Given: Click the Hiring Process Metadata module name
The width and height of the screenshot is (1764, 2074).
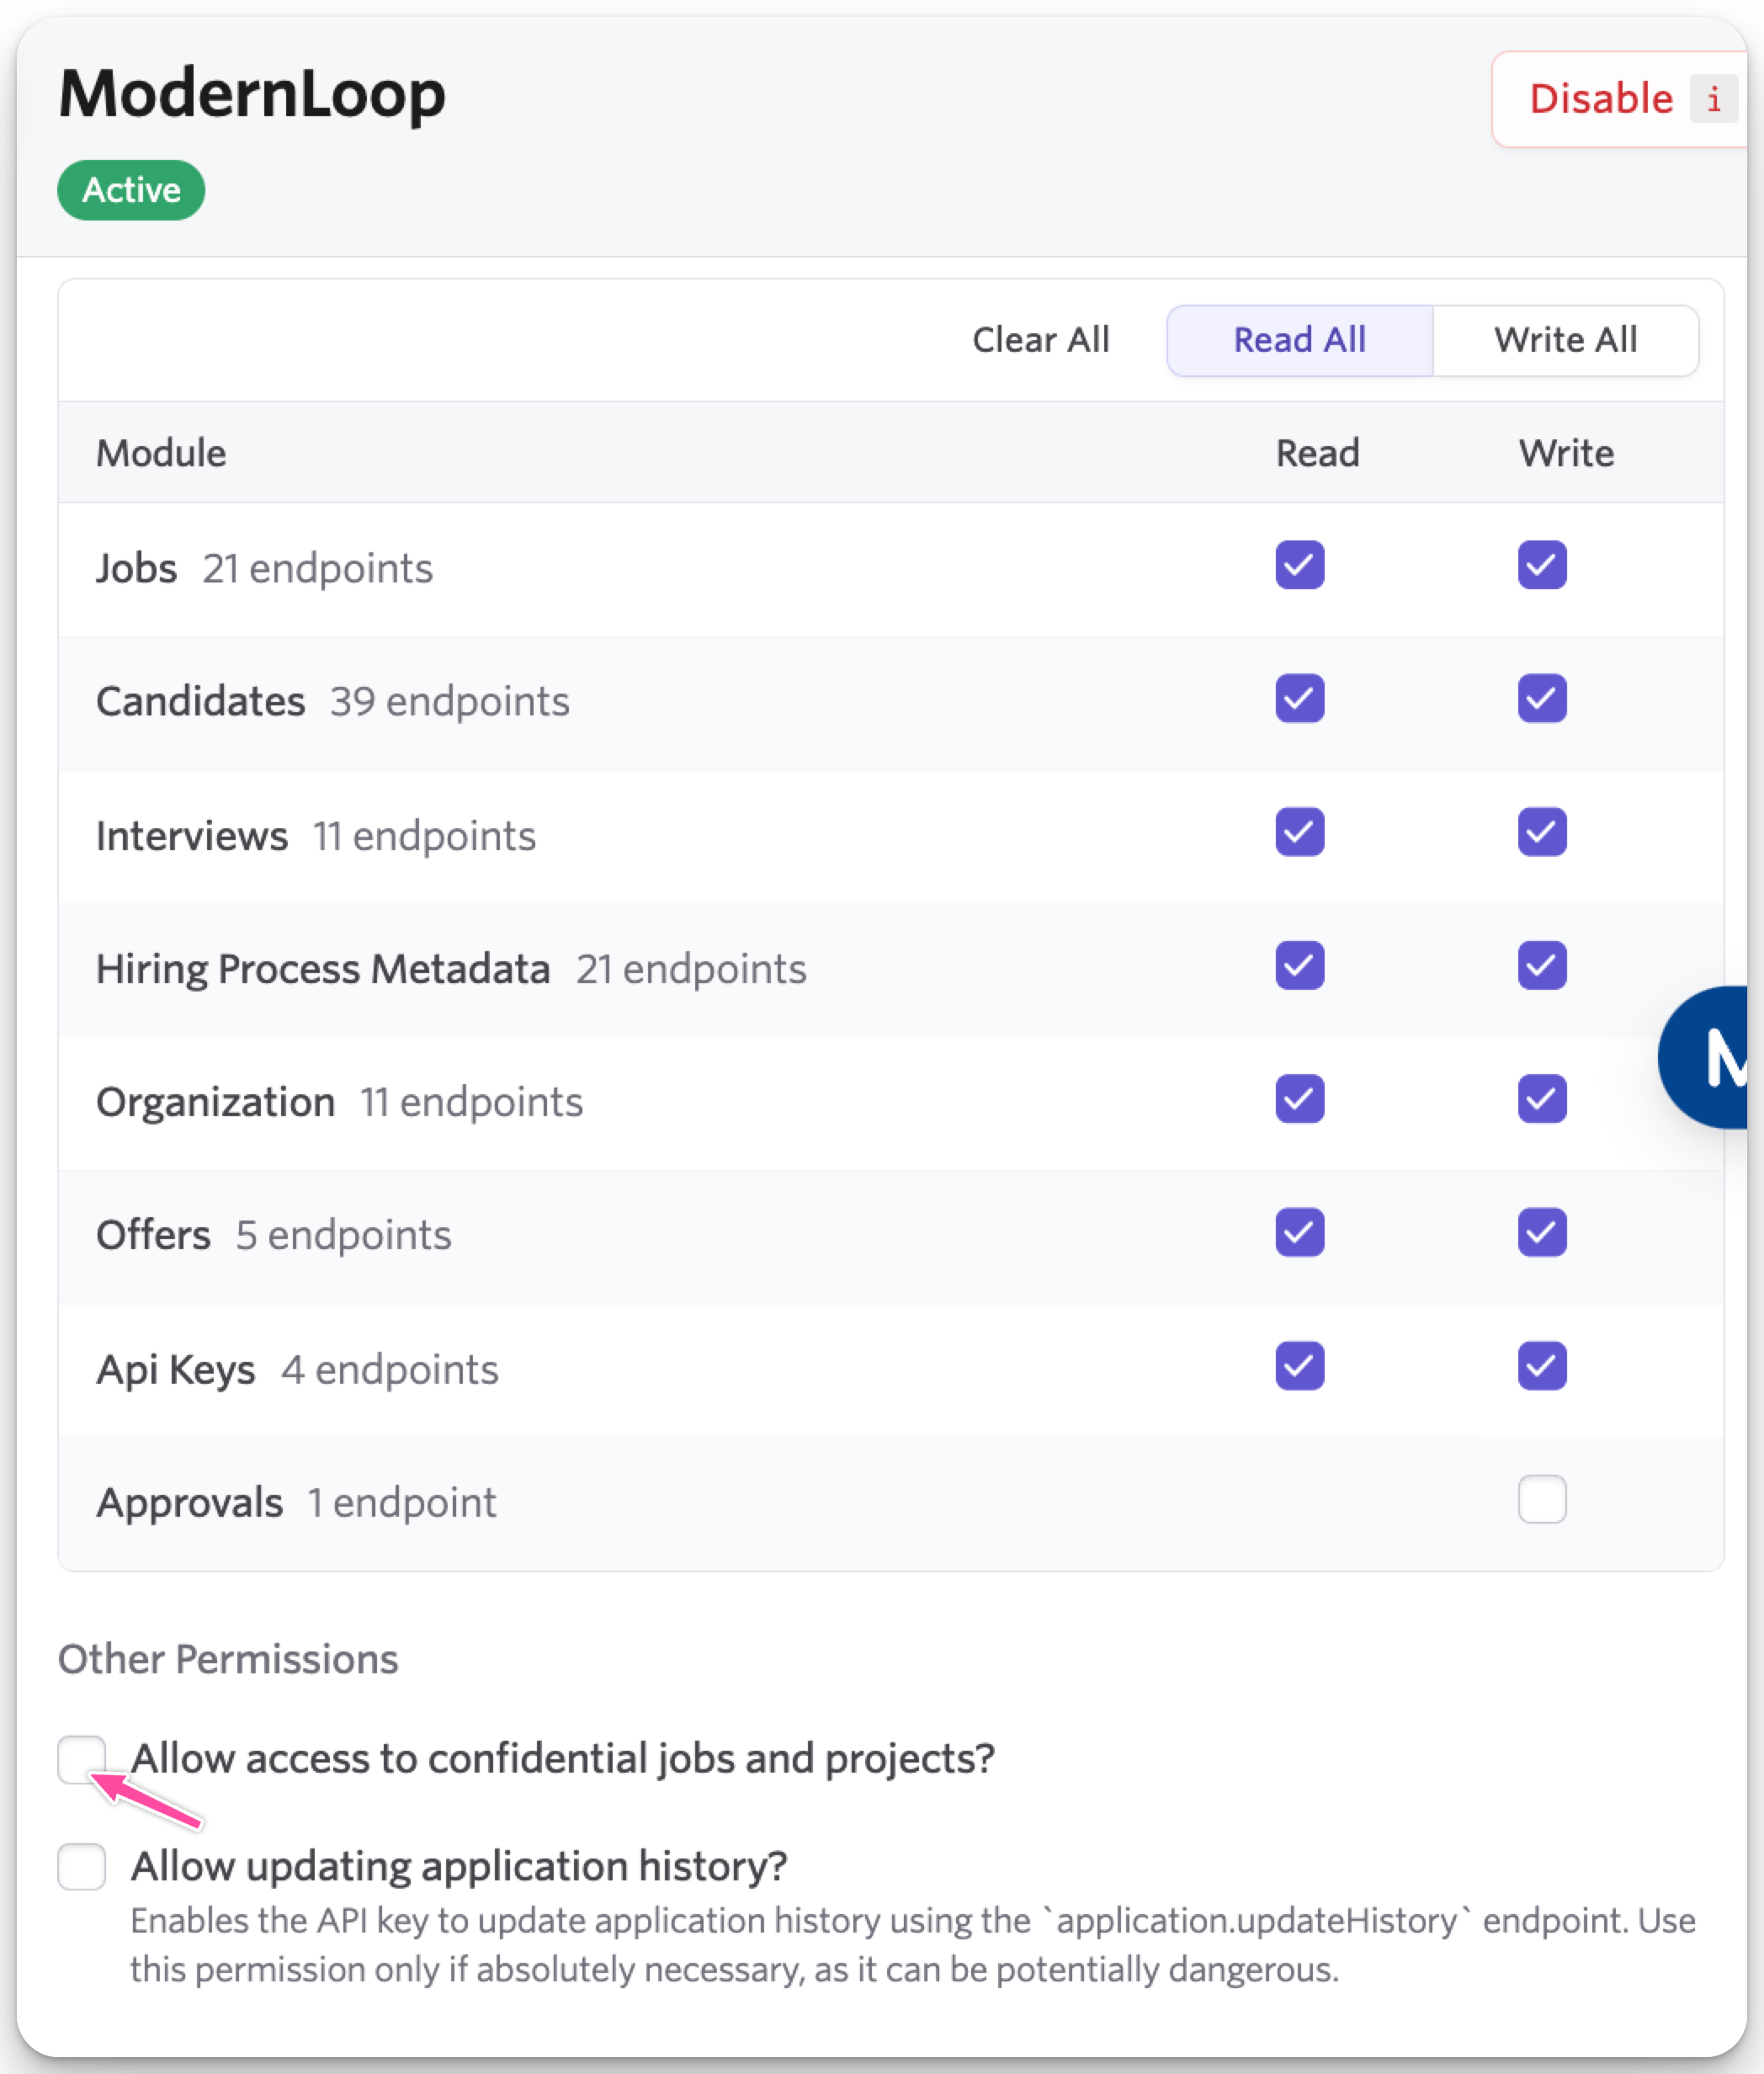Looking at the screenshot, I should [323, 969].
